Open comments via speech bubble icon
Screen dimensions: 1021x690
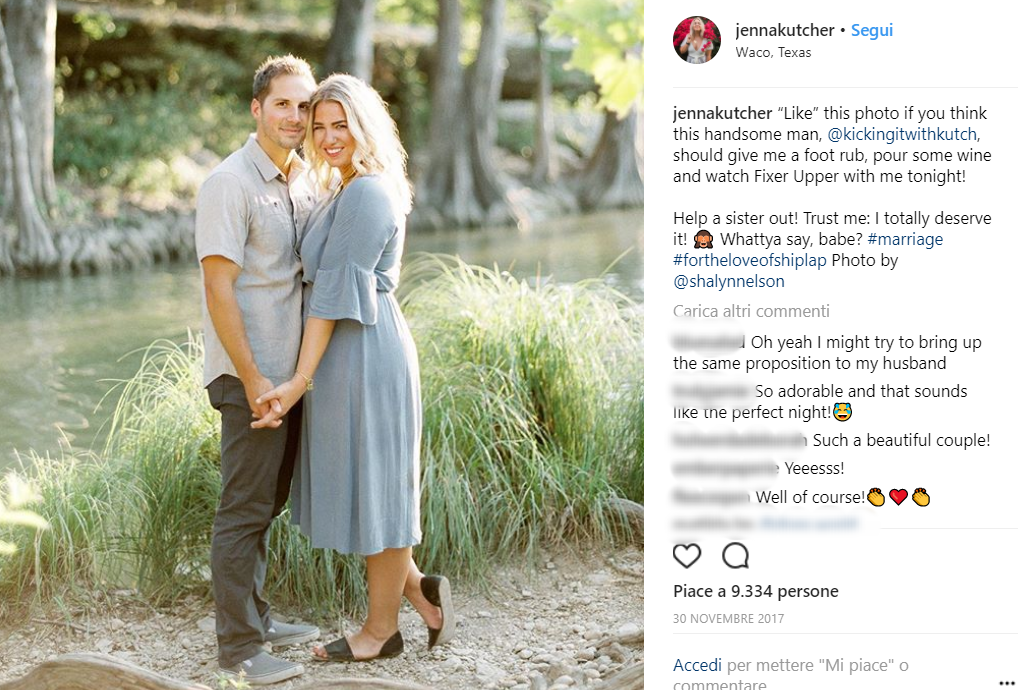[735, 556]
